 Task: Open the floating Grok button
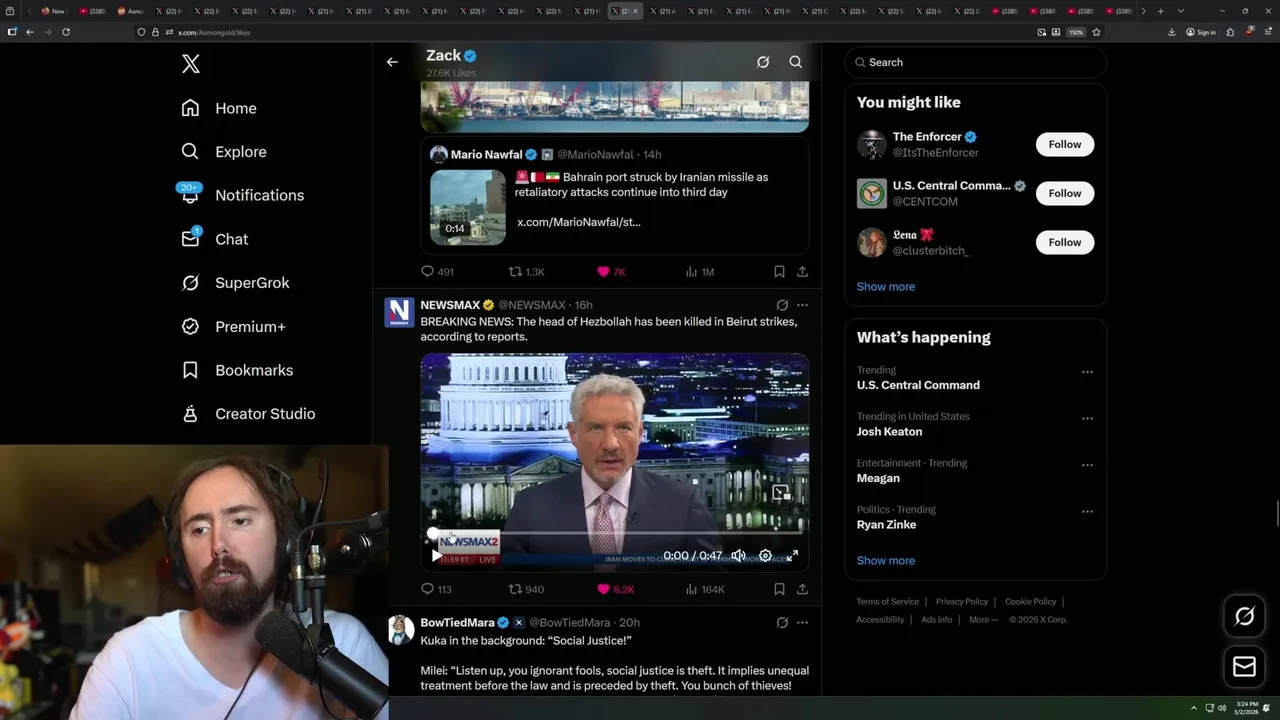(x=1244, y=617)
